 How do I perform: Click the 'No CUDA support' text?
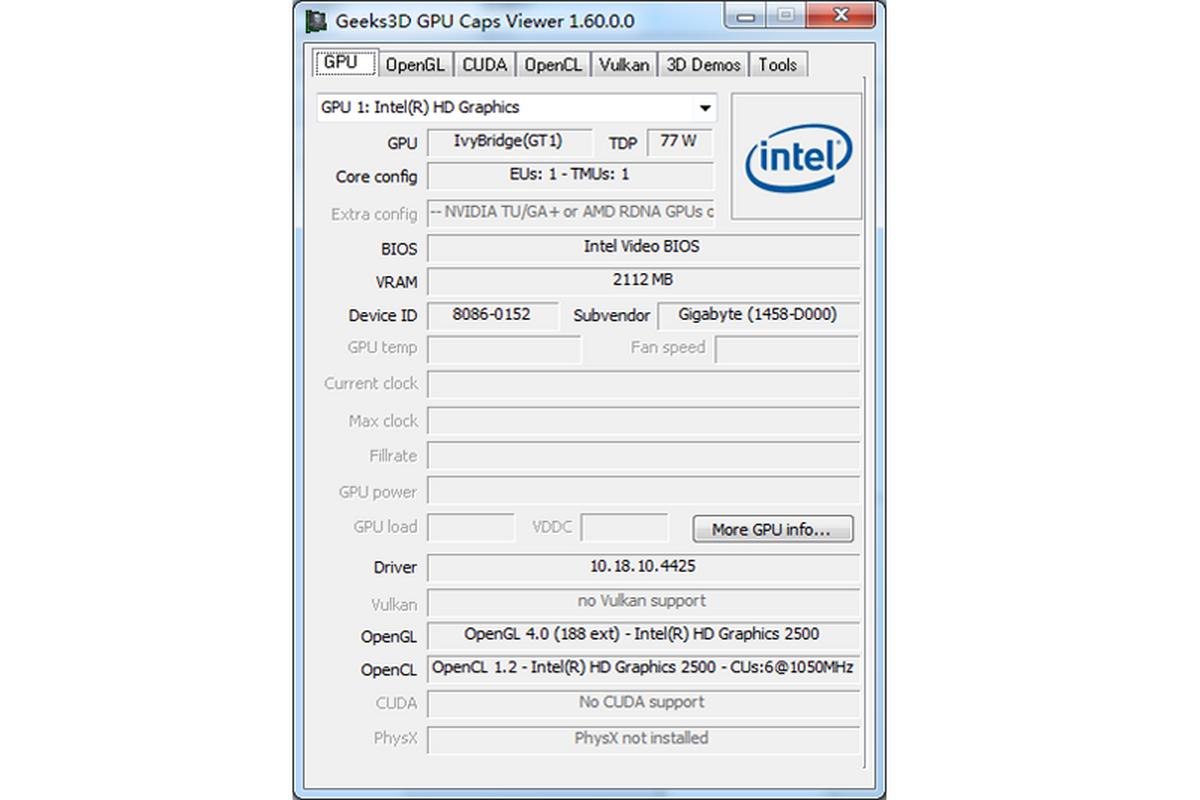[642, 703]
